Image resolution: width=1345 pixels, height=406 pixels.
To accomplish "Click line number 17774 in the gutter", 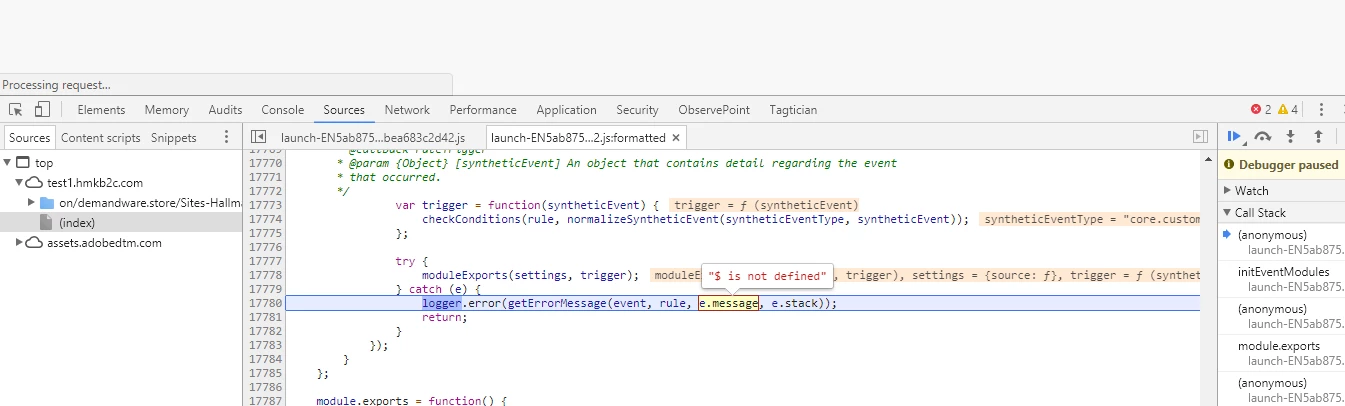I will [x=265, y=219].
